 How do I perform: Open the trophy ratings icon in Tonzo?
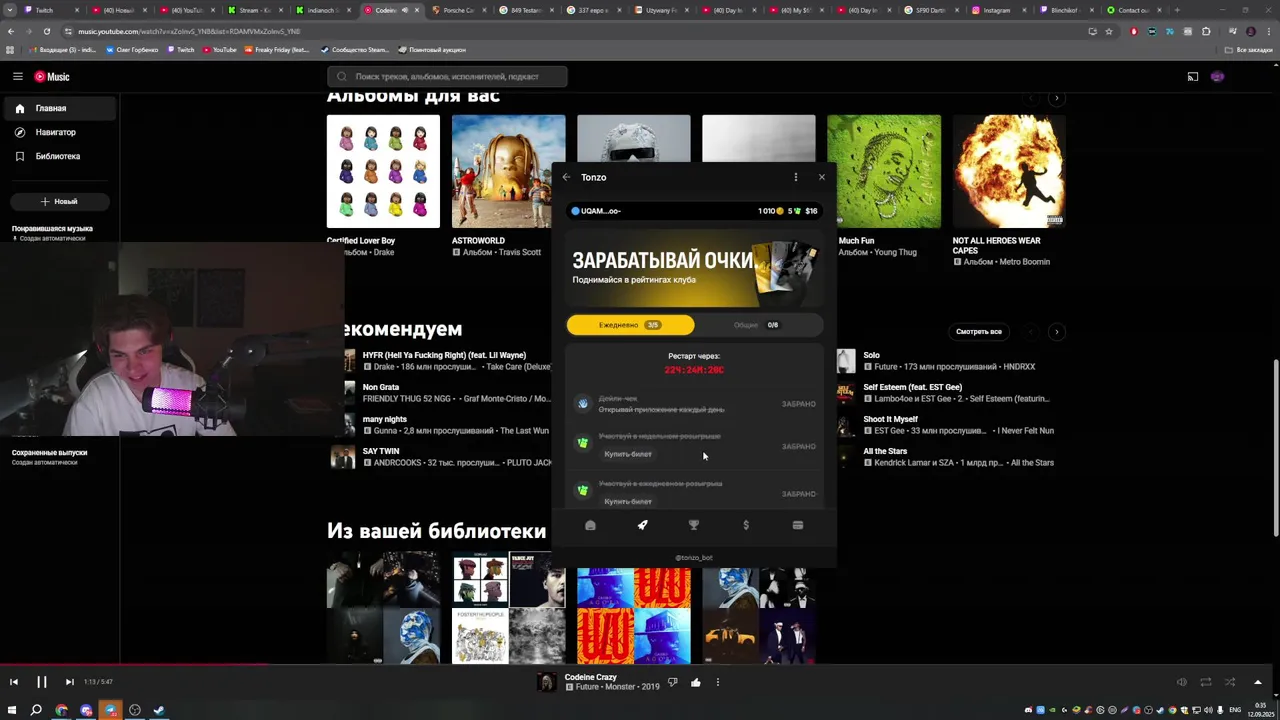(x=694, y=525)
